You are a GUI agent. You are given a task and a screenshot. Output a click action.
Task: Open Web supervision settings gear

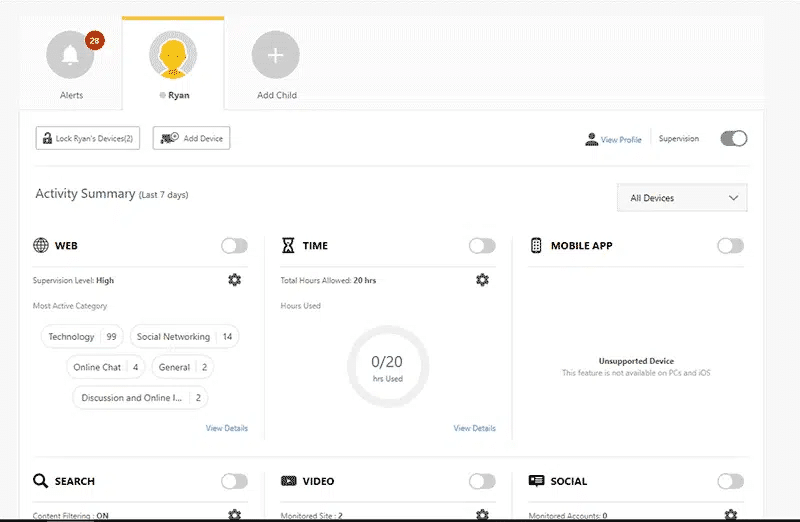(x=234, y=280)
